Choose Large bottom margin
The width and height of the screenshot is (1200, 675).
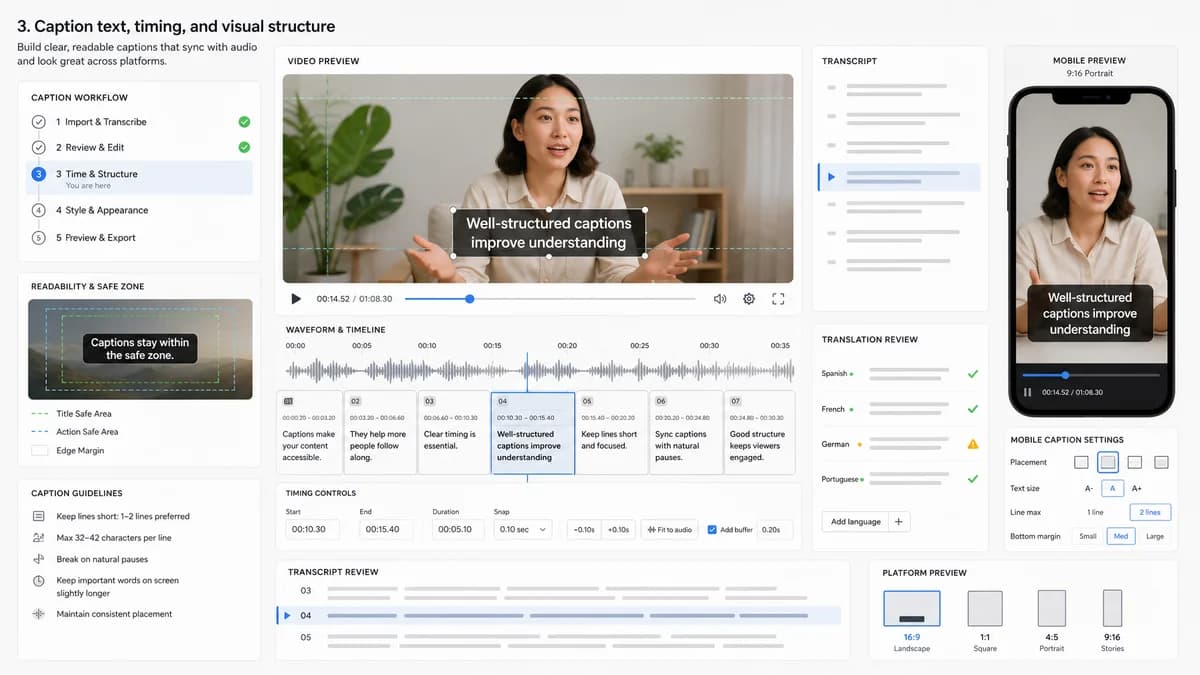[1155, 537]
